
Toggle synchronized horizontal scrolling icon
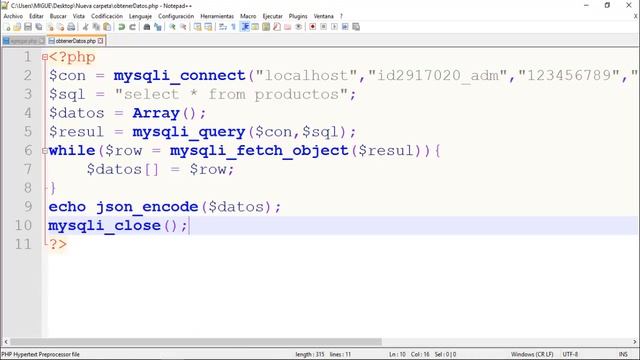(x=208, y=27)
